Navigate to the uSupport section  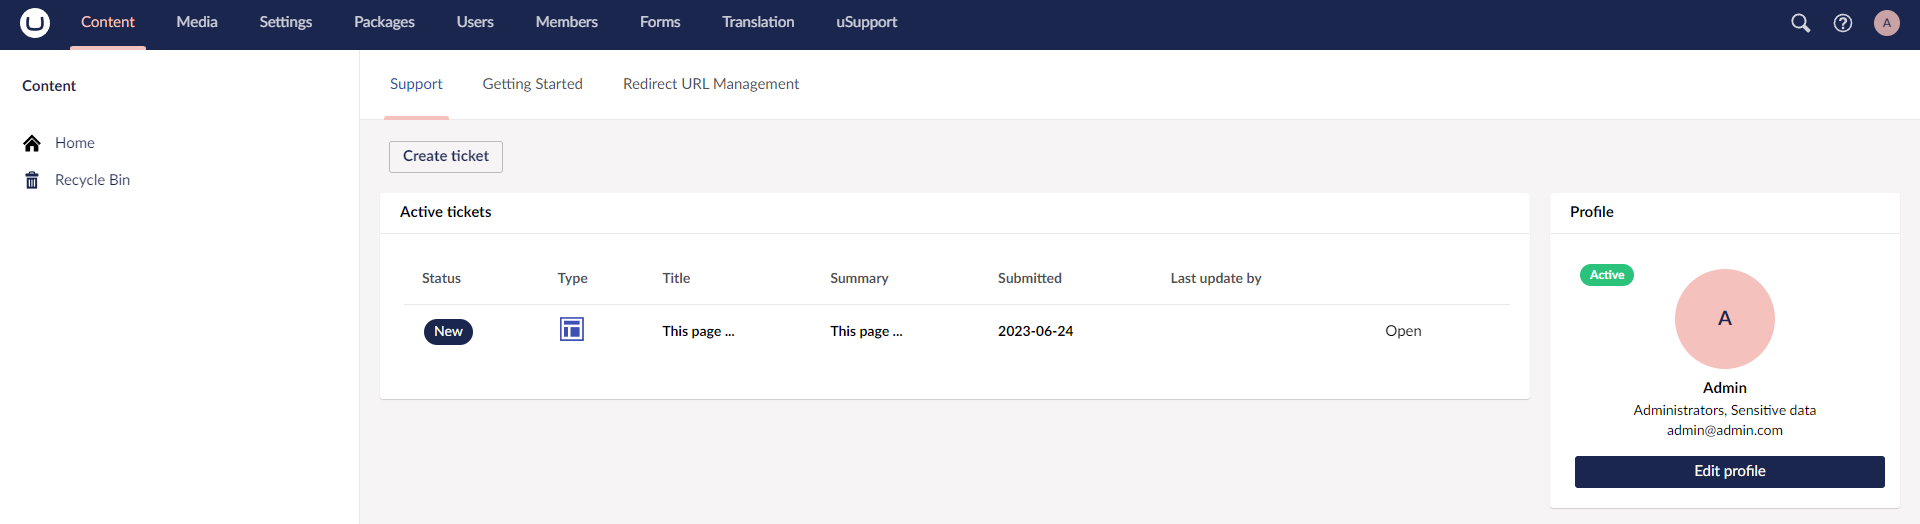coord(866,22)
